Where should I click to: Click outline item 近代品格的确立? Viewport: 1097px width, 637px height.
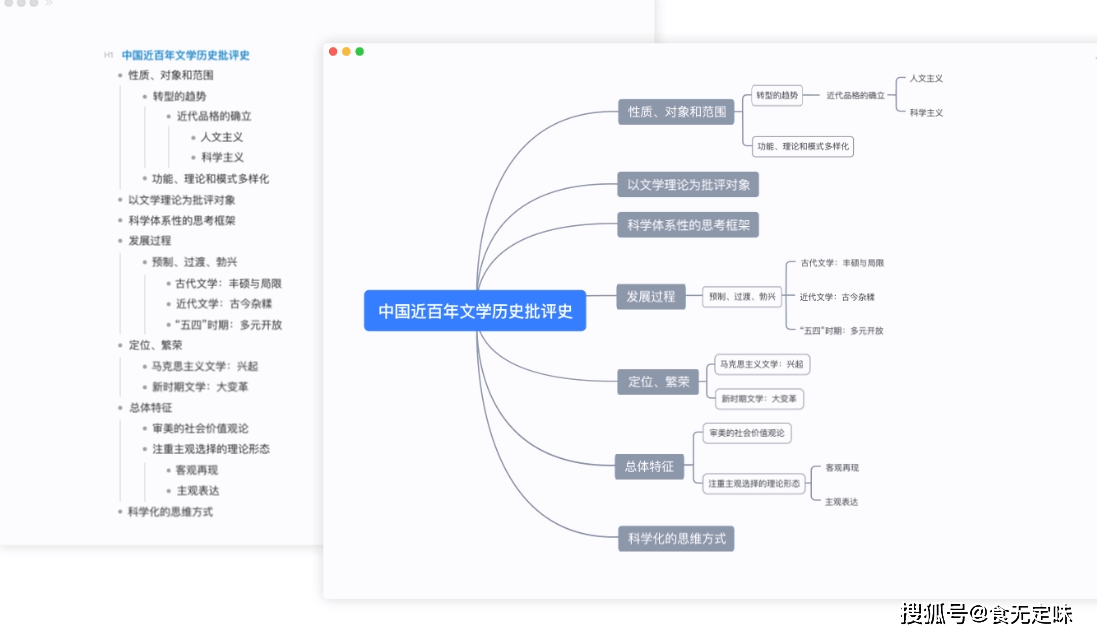tap(214, 117)
